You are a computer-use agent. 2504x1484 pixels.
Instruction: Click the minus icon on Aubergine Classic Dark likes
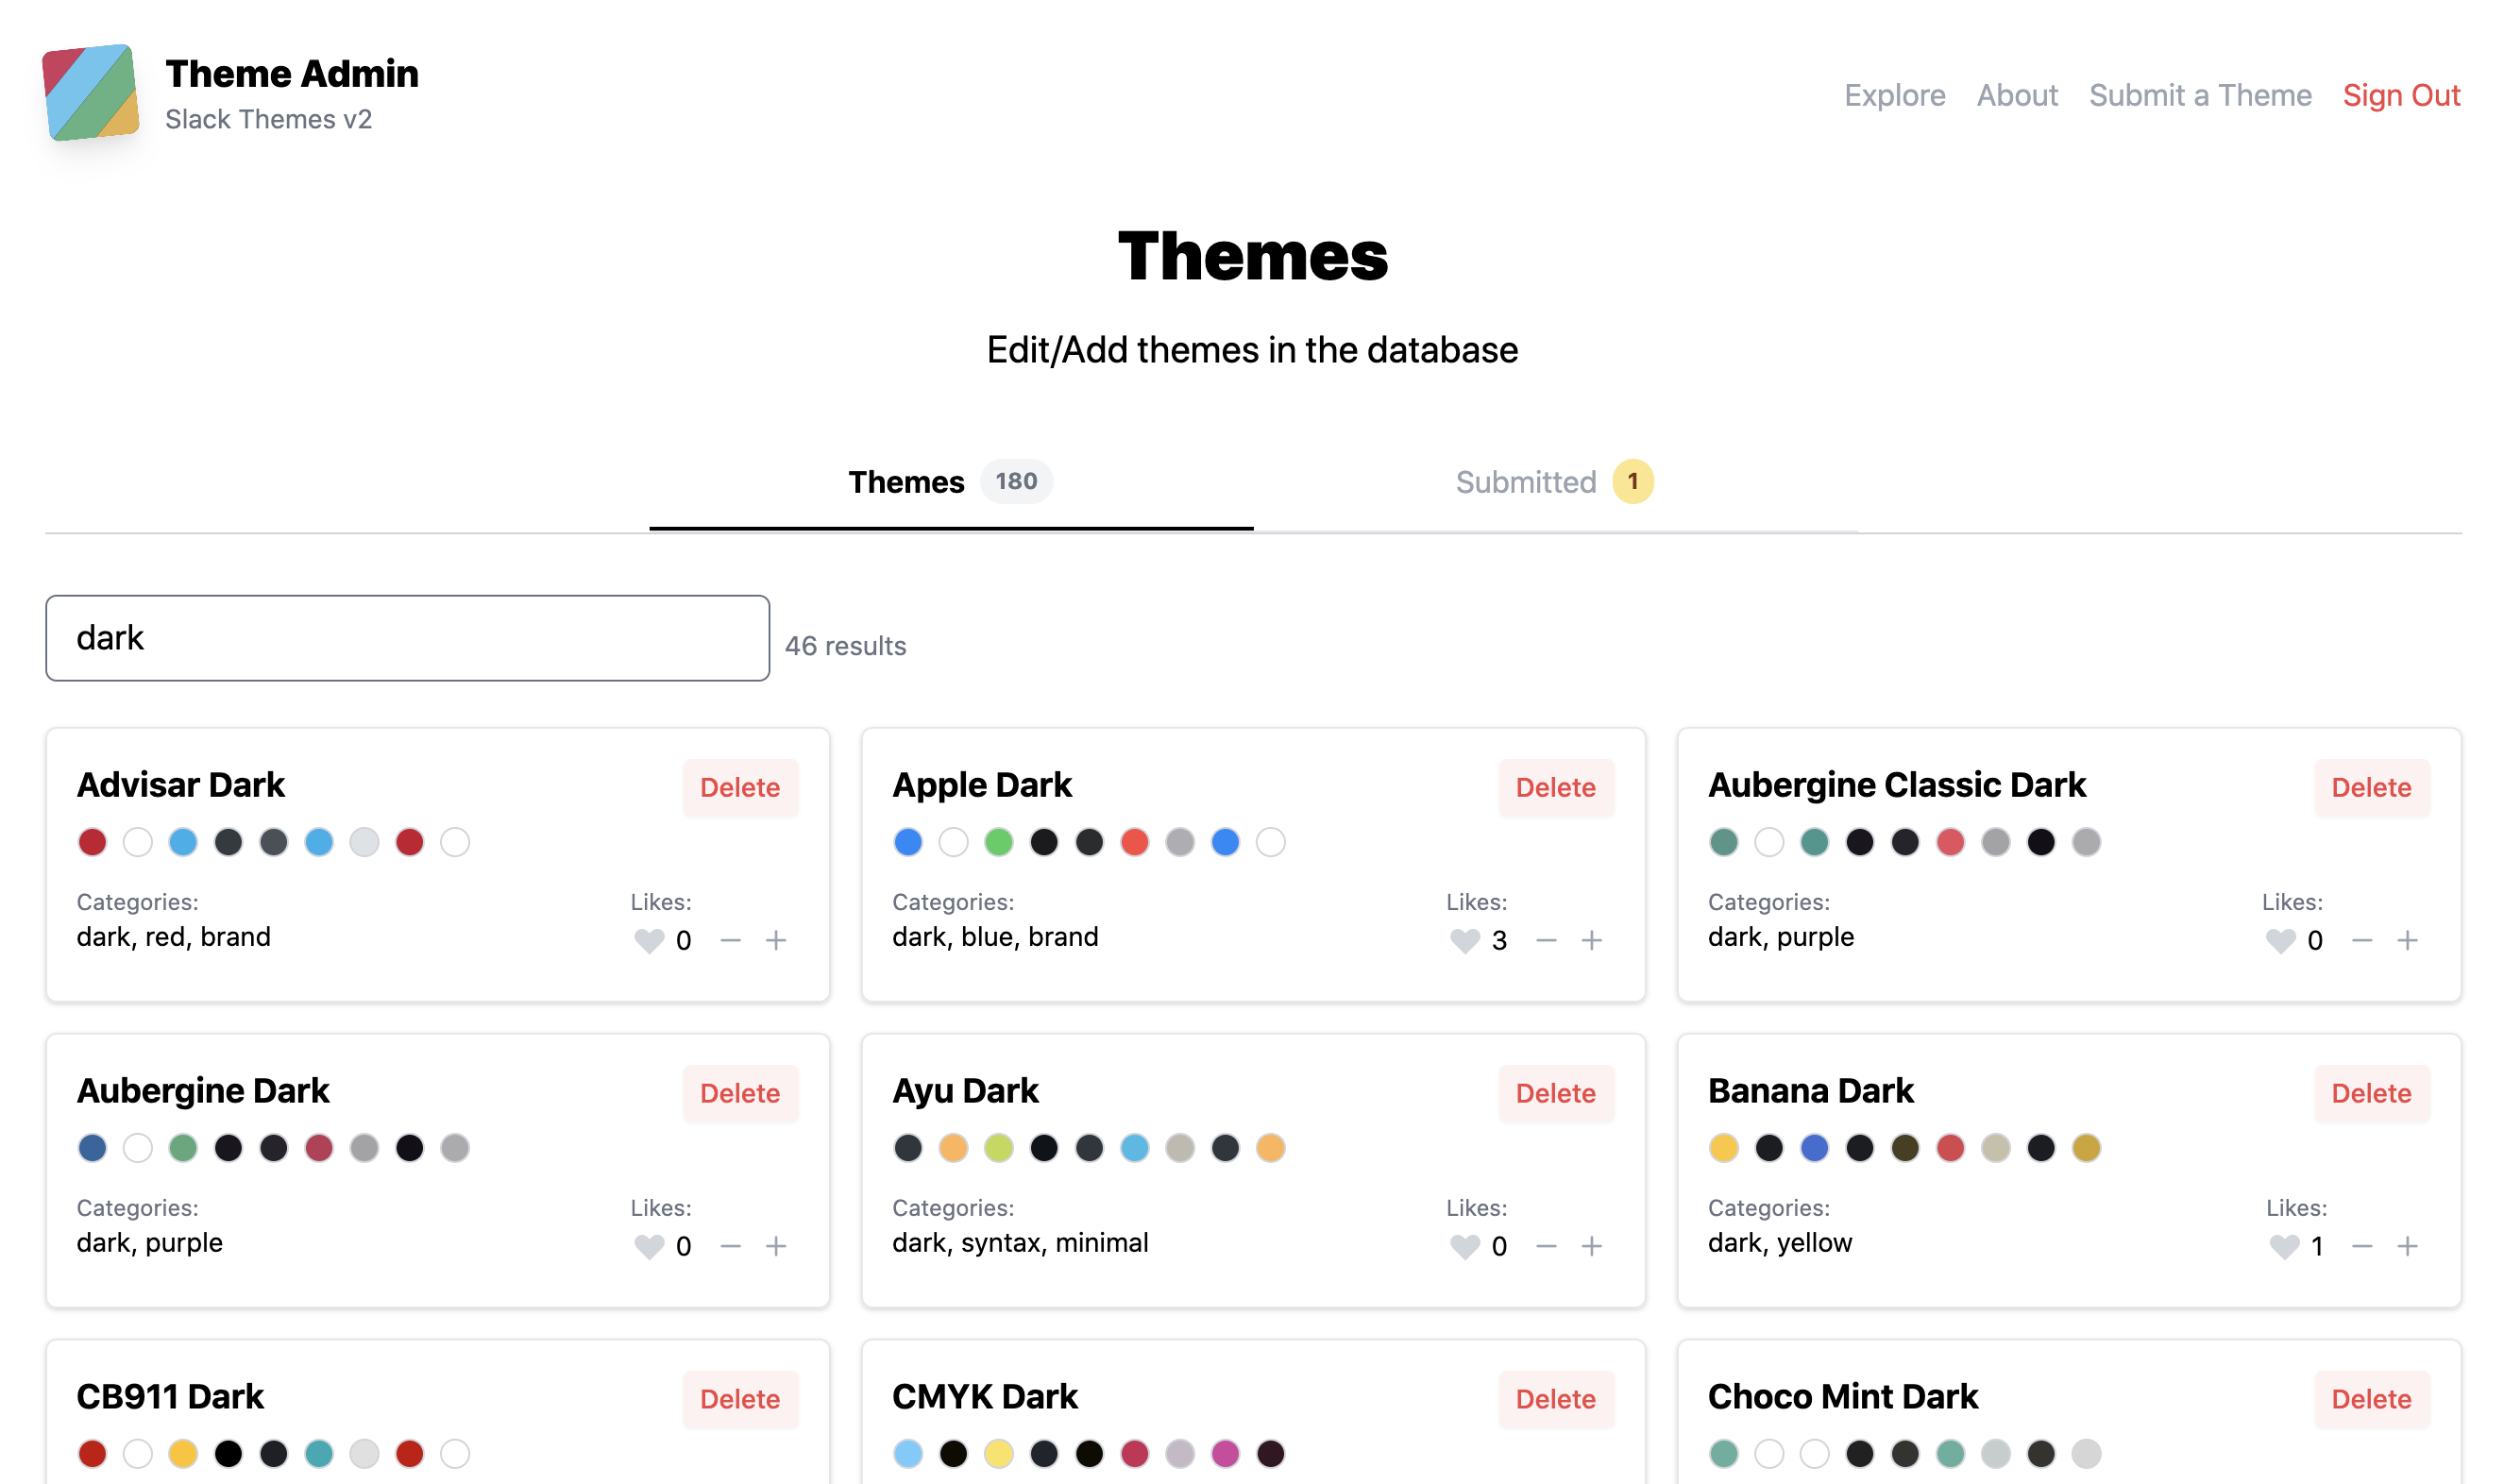tap(2362, 940)
